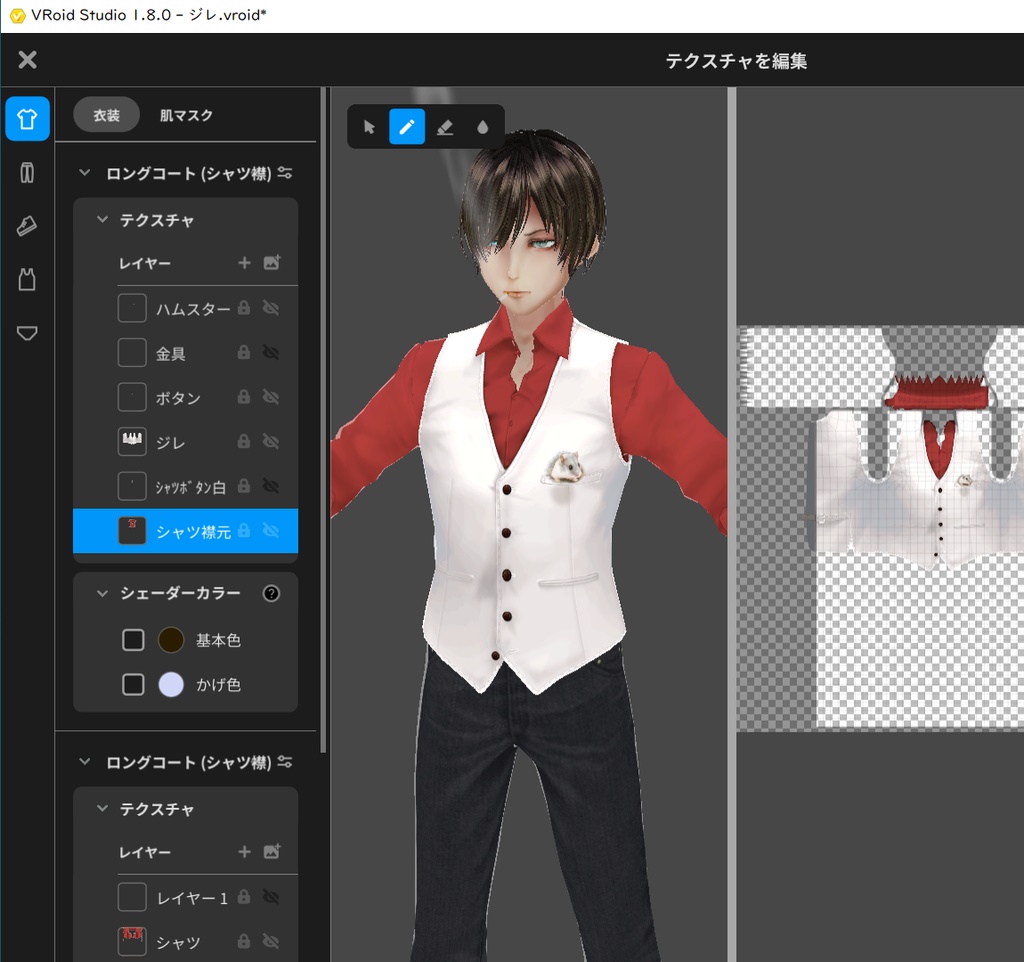Click the UV texture map preview
The width and height of the screenshot is (1024, 962).
coord(880,528)
